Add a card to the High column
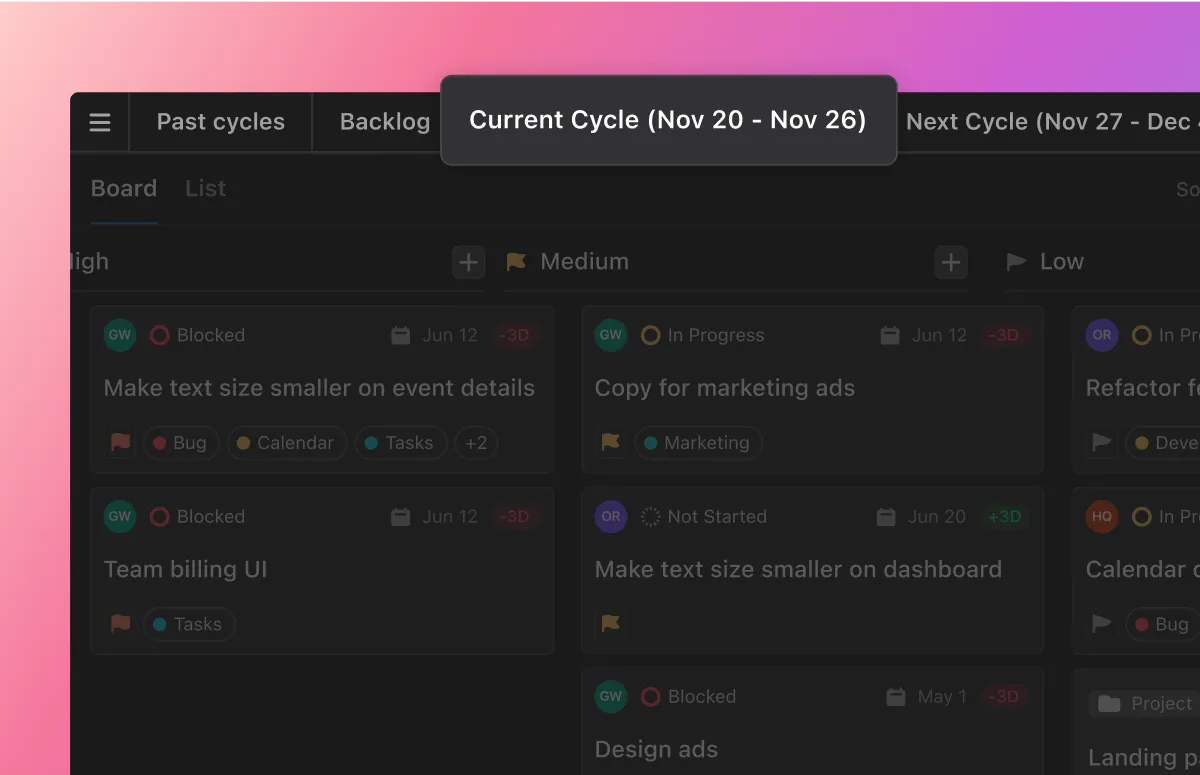The height and width of the screenshot is (775, 1200). (x=468, y=262)
